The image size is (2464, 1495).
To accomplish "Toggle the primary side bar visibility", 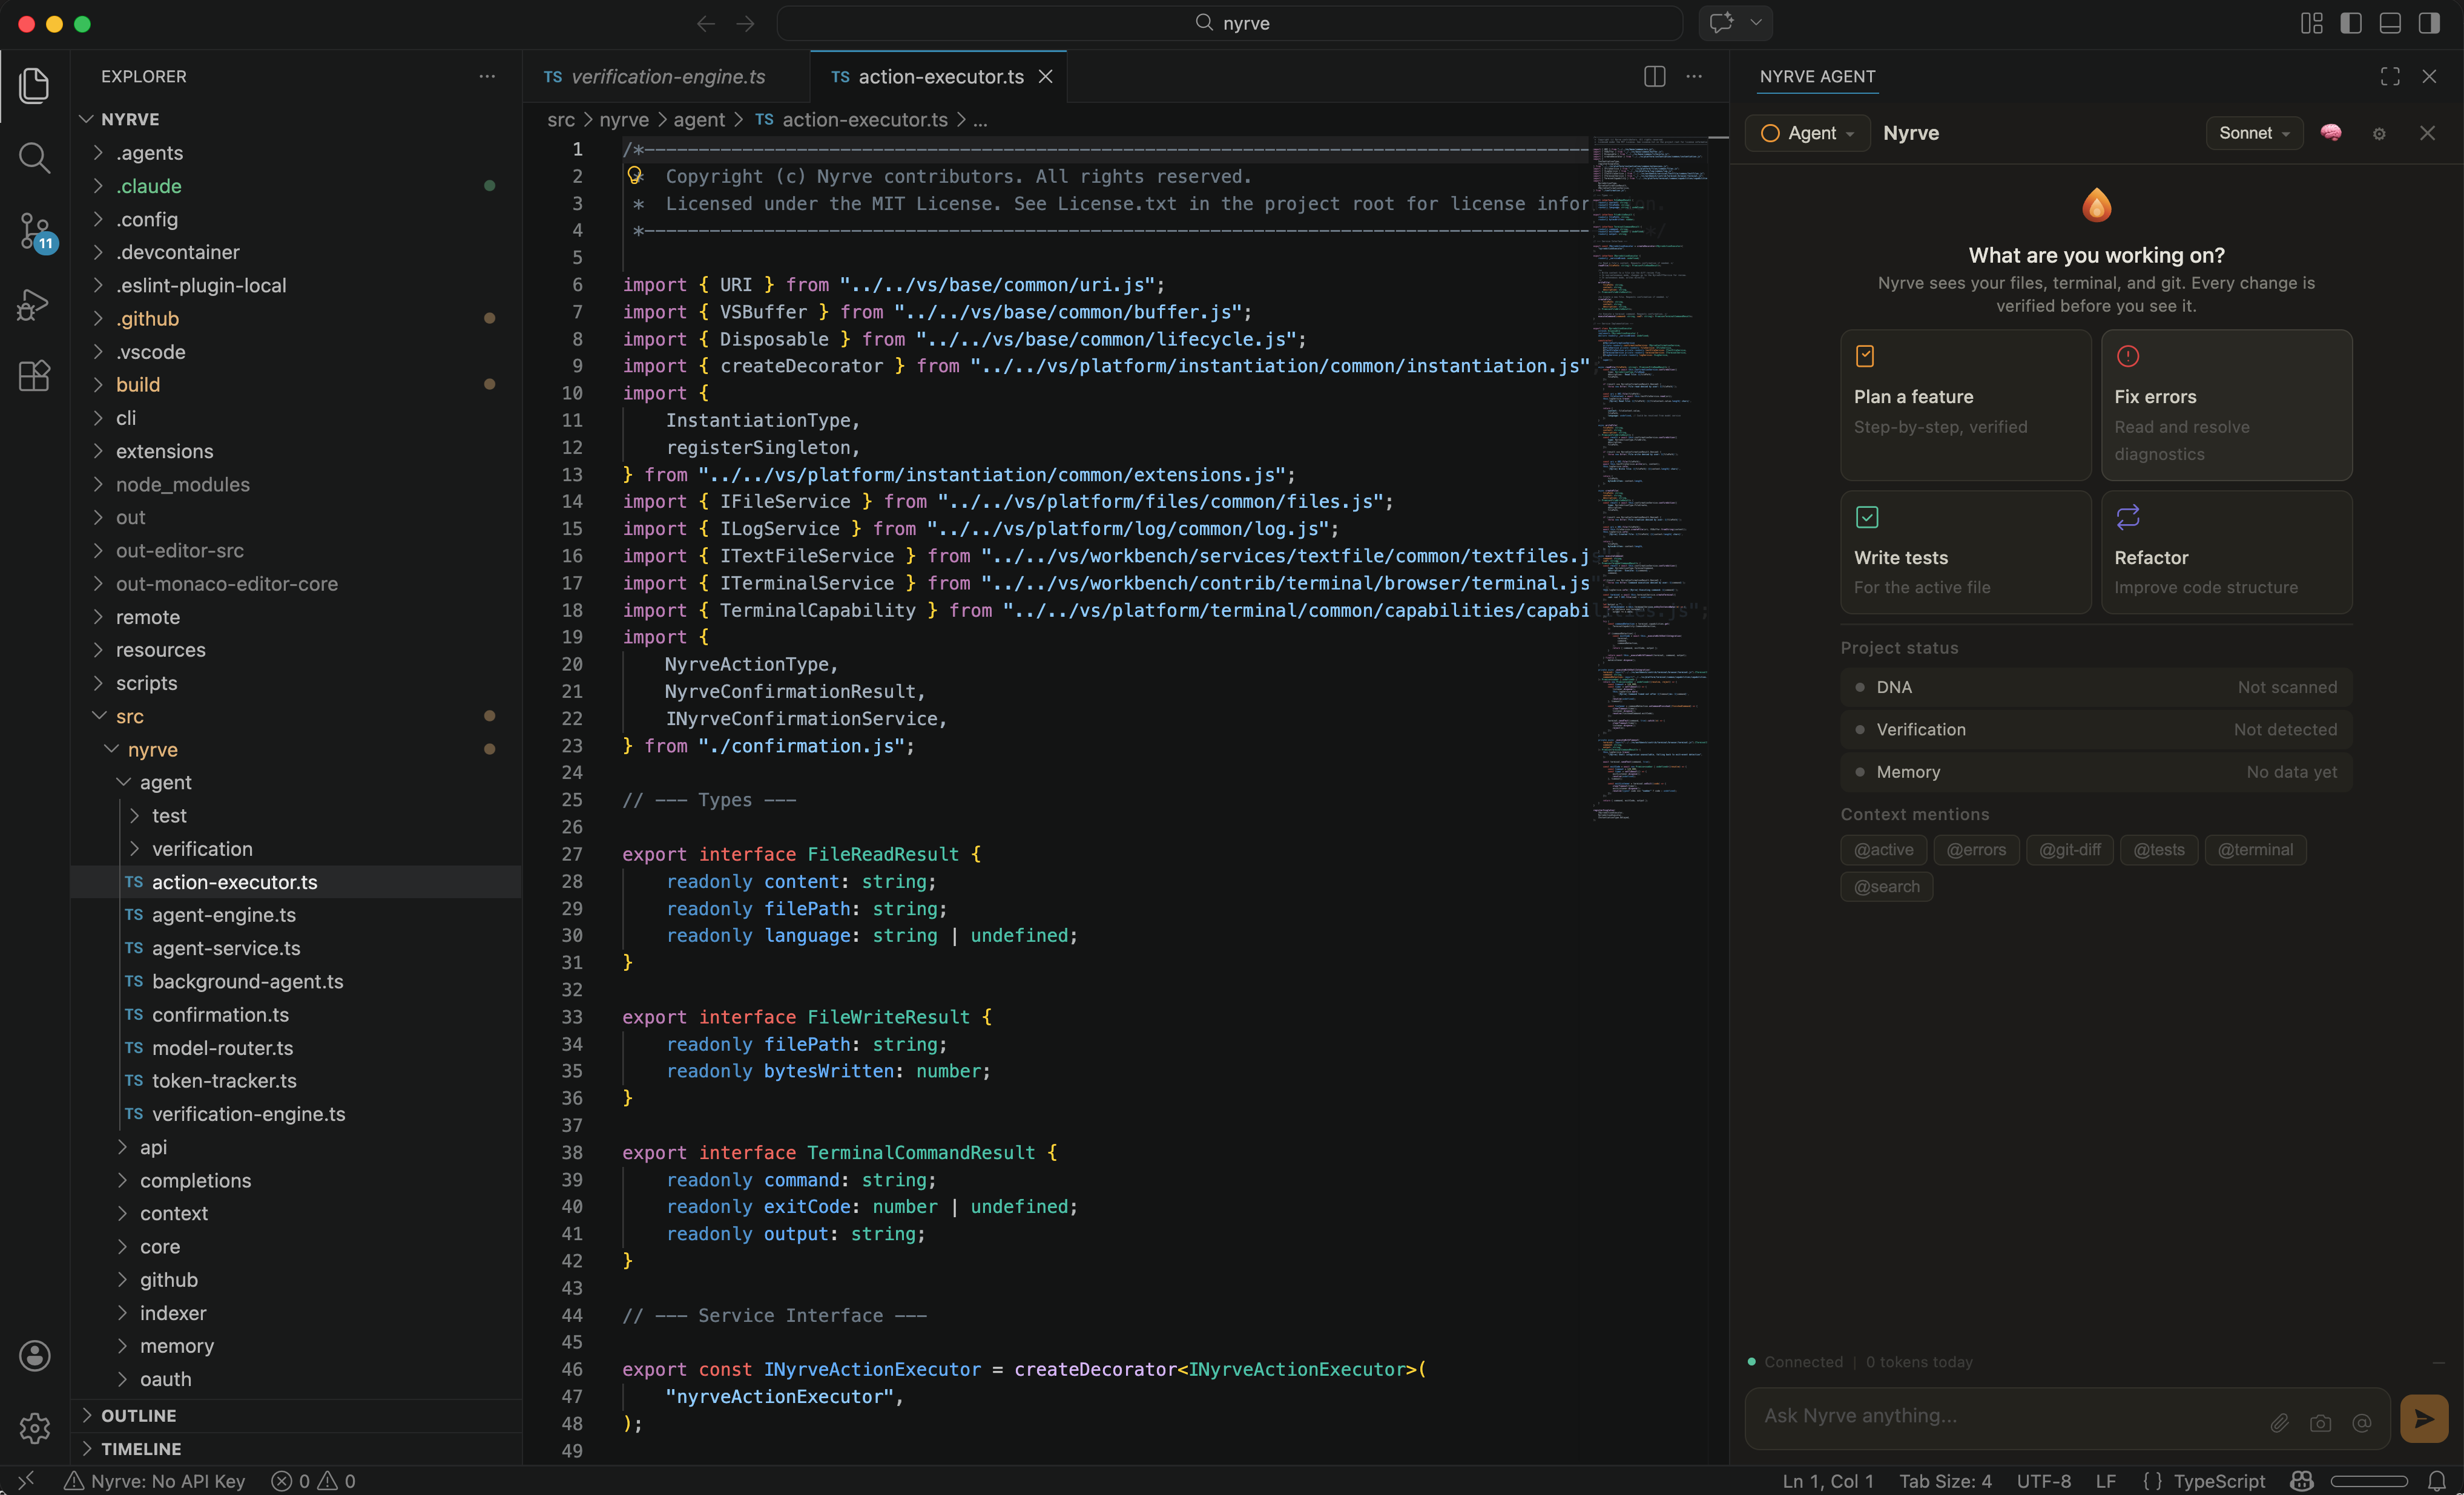I will (2351, 23).
